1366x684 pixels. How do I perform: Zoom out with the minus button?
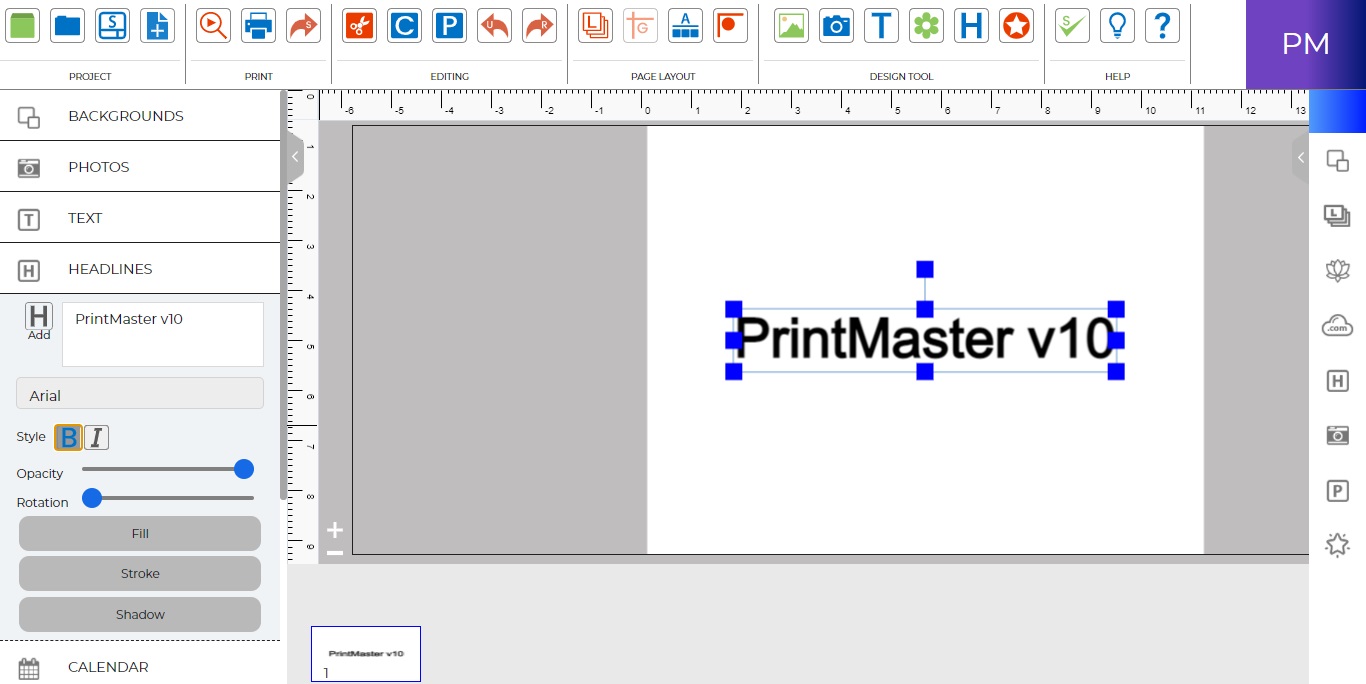335,553
